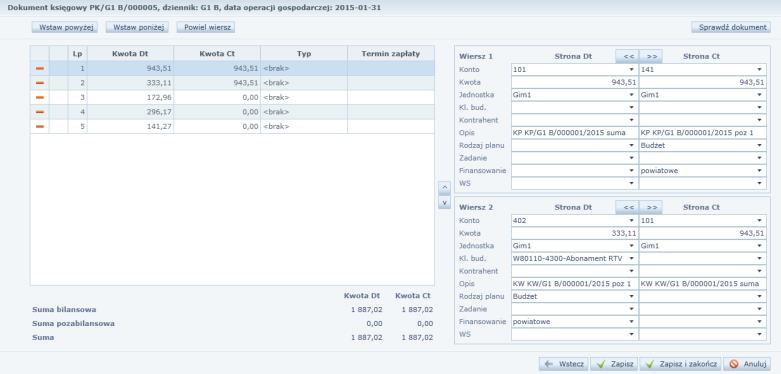Click Wstaw poniżej button

click(x=137, y=27)
